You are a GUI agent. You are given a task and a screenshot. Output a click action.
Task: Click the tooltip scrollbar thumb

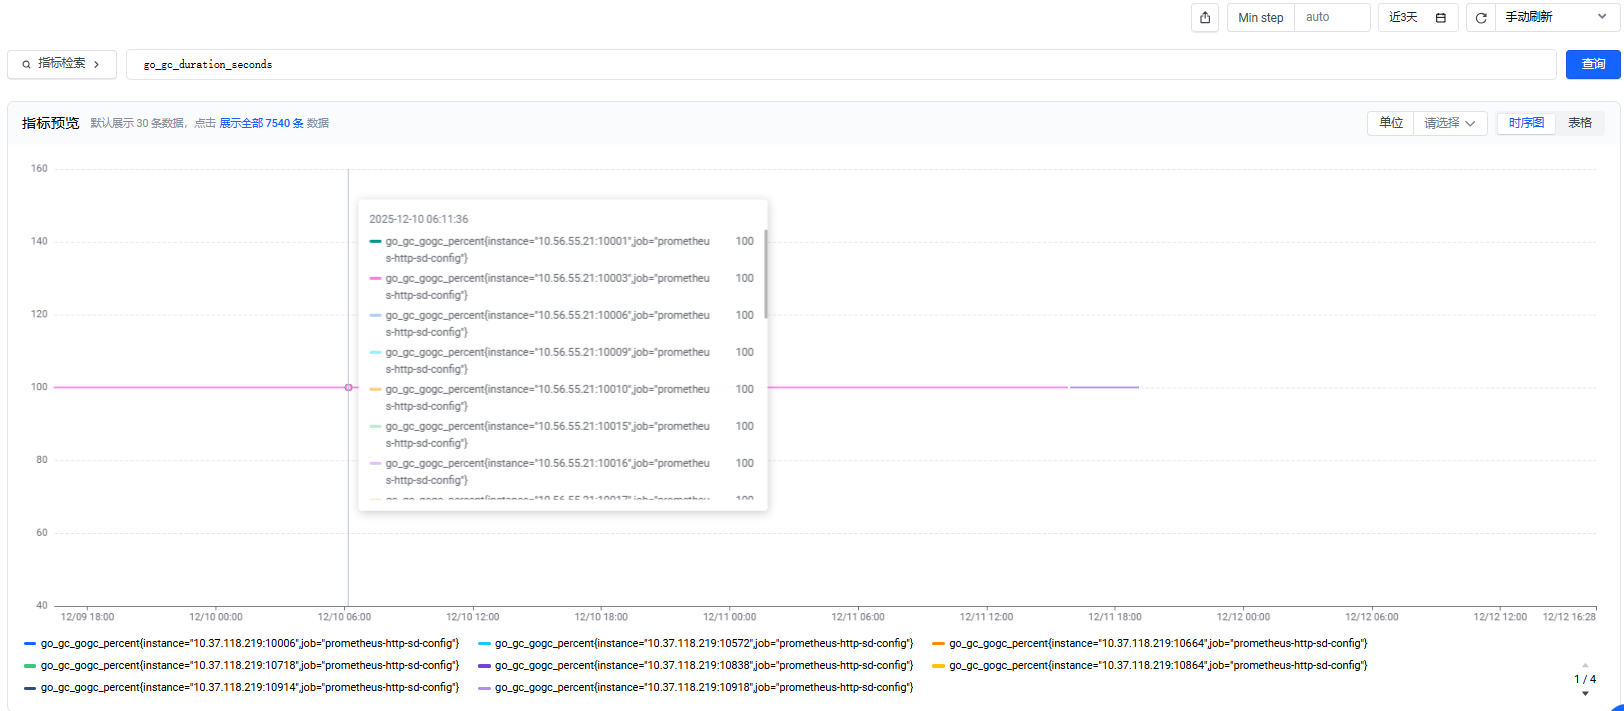pyautogui.click(x=765, y=274)
